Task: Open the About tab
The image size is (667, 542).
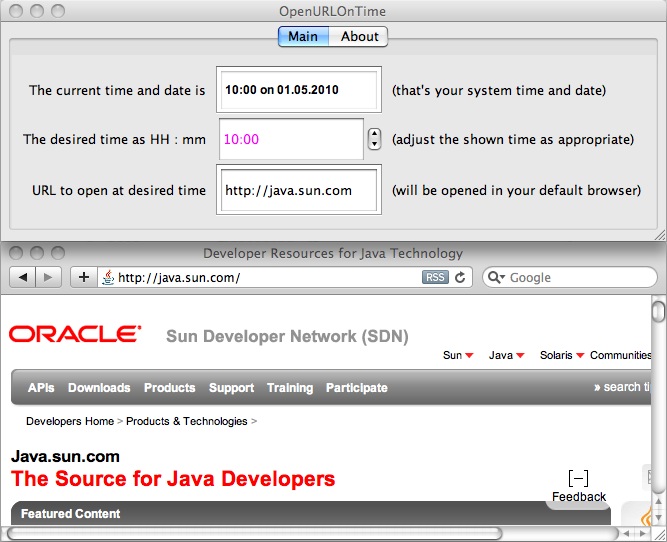Action: [359, 36]
